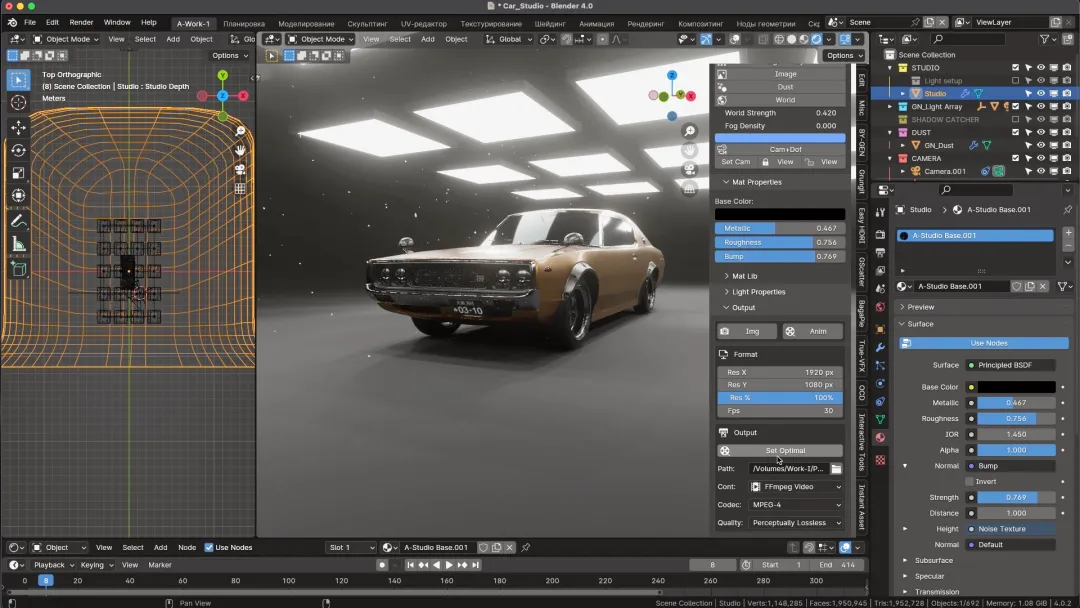This screenshot has height=608, width=1080.
Task: Open the Codec MPEG-4 dropdown
Action: pos(796,504)
